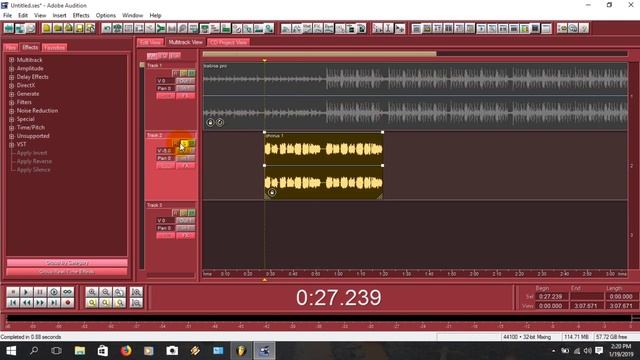Expand the VST category
Image resolution: width=640 pixels, height=360 pixels.
(x=11, y=144)
